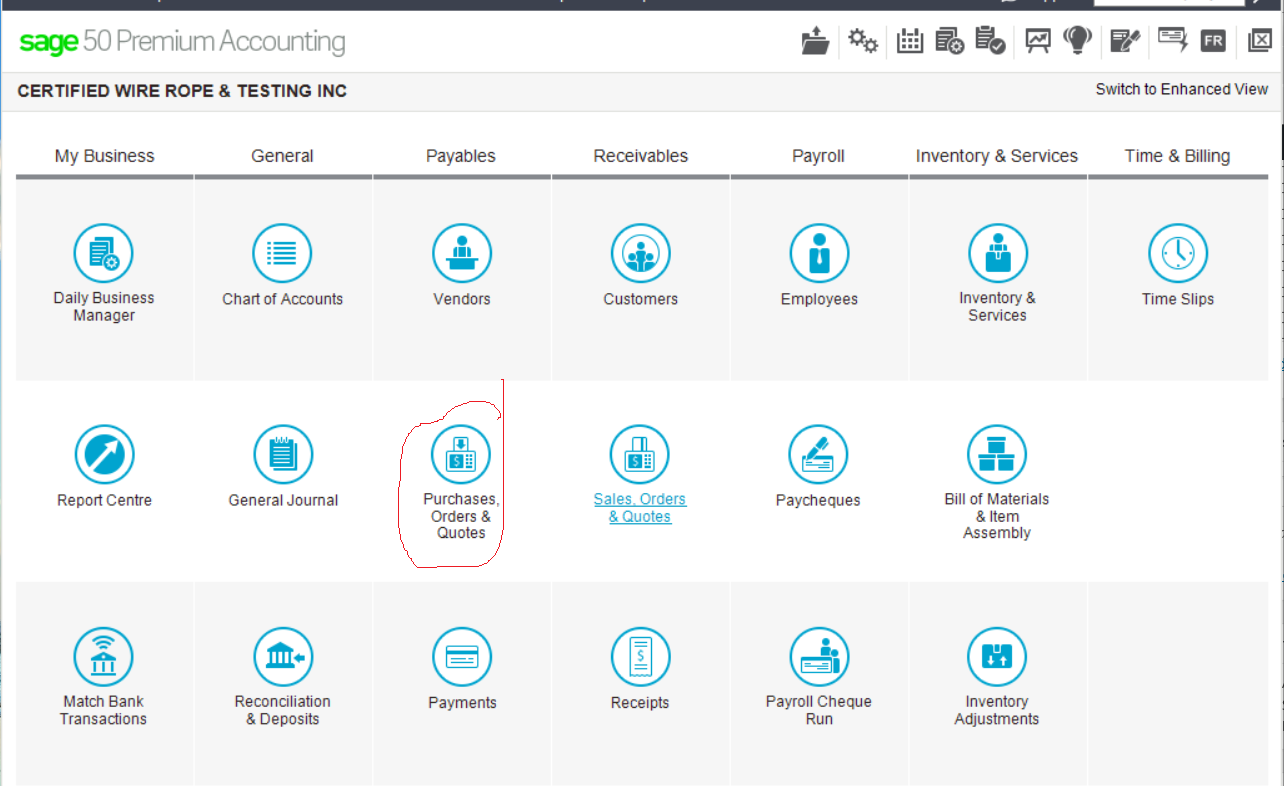Open Chart of Accounts
The image size is (1286, 811).
pos(282,253)
